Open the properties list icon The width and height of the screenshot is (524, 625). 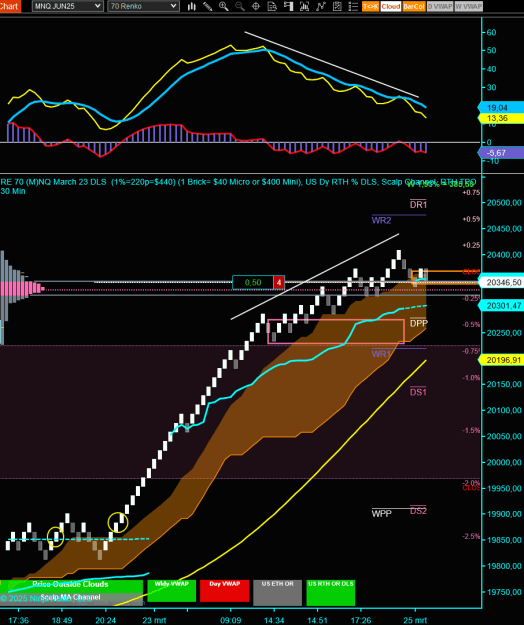tap(353, 6)
